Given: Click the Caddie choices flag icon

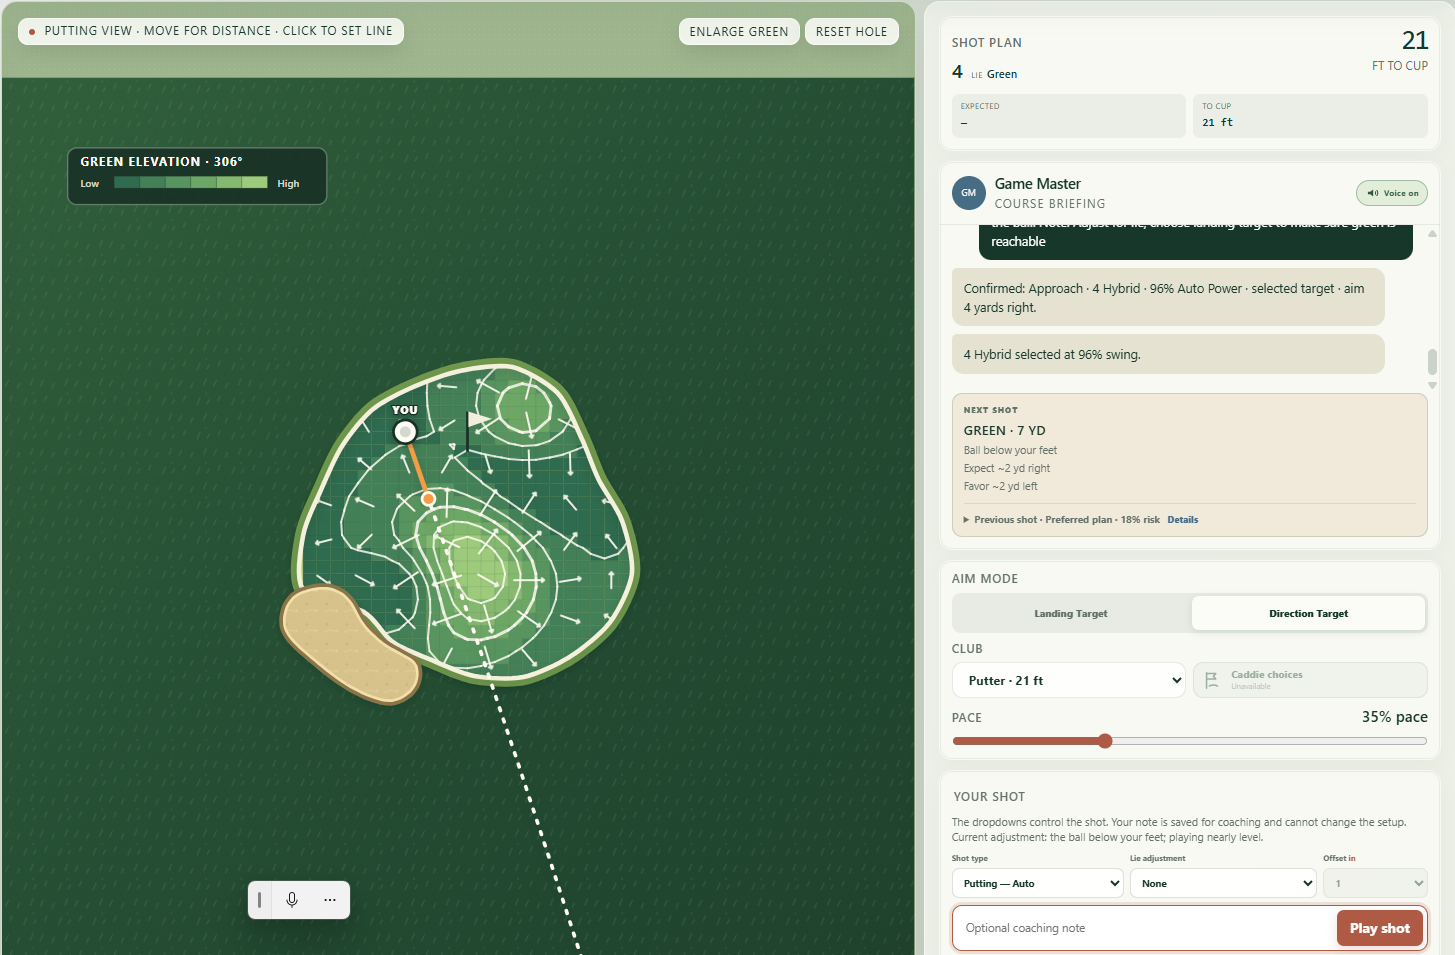Looking at the screenshot, I should pos(1211,680).
